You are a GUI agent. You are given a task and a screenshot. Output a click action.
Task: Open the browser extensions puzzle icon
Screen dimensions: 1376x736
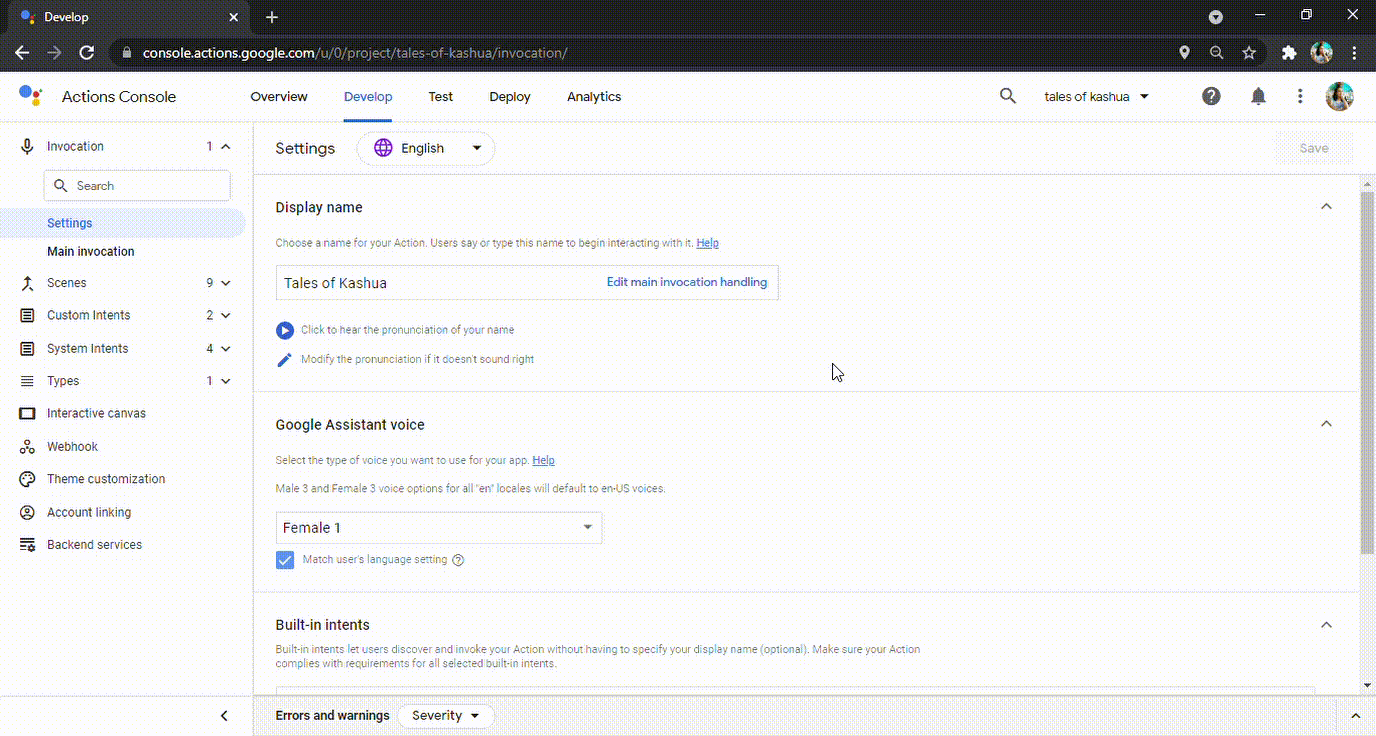1289,52
